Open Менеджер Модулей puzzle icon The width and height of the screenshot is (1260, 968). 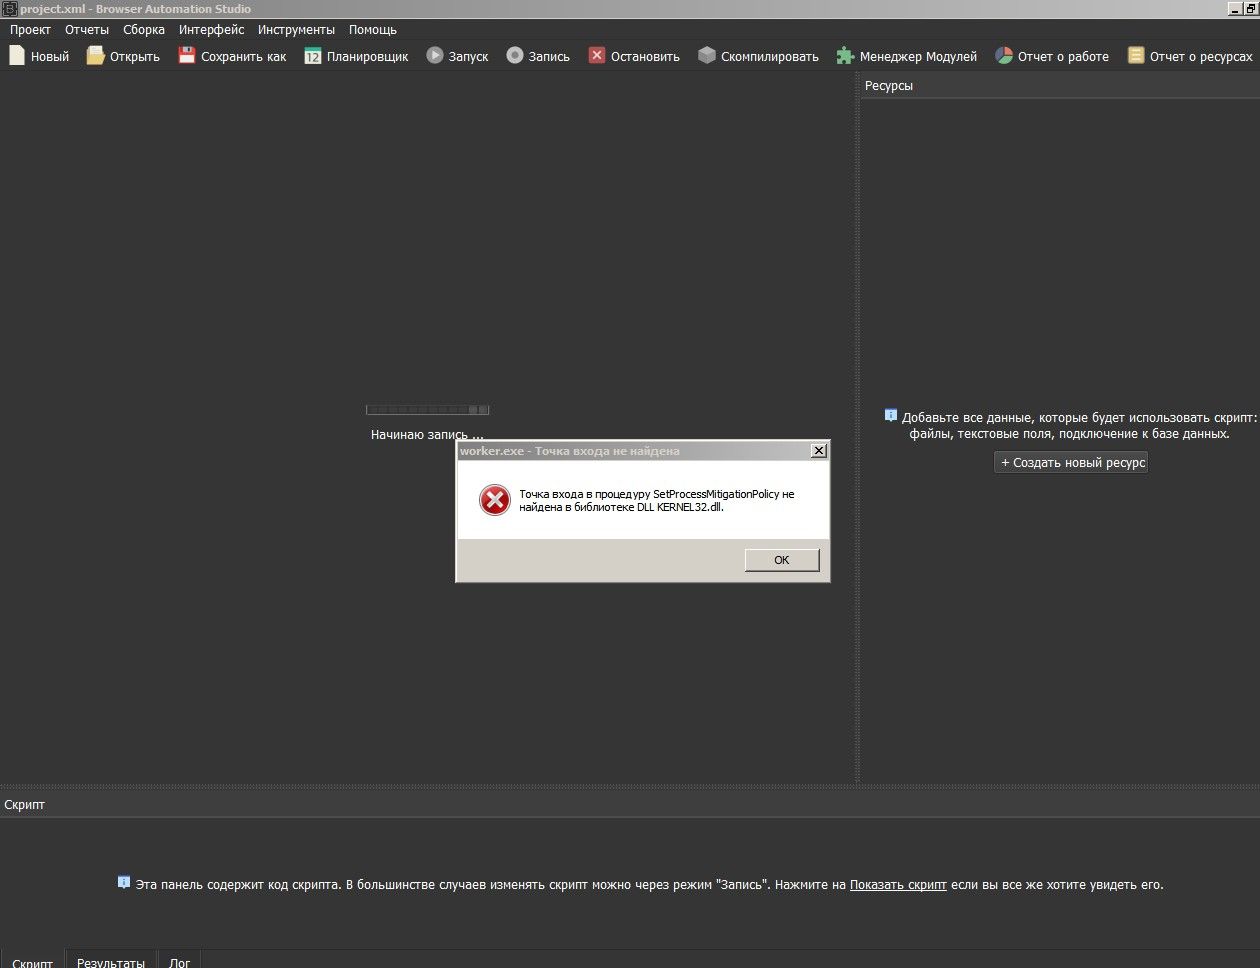point(846,56)
